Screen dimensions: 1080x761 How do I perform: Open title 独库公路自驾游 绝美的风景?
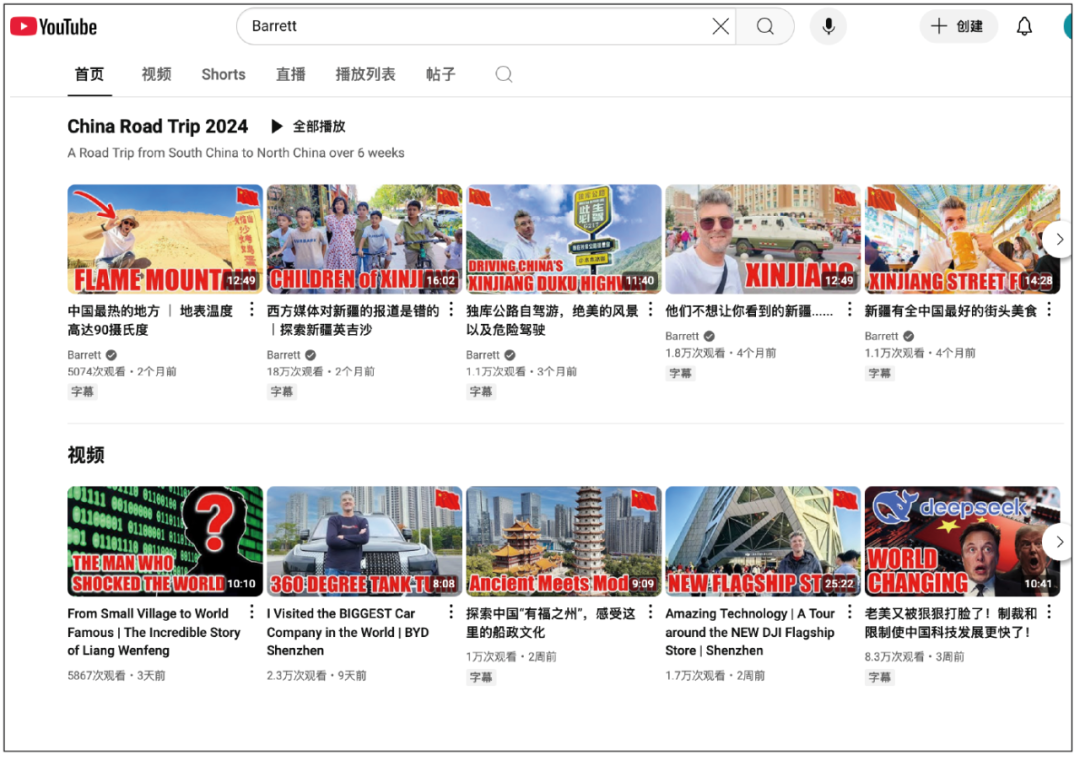tap(552, 320)
